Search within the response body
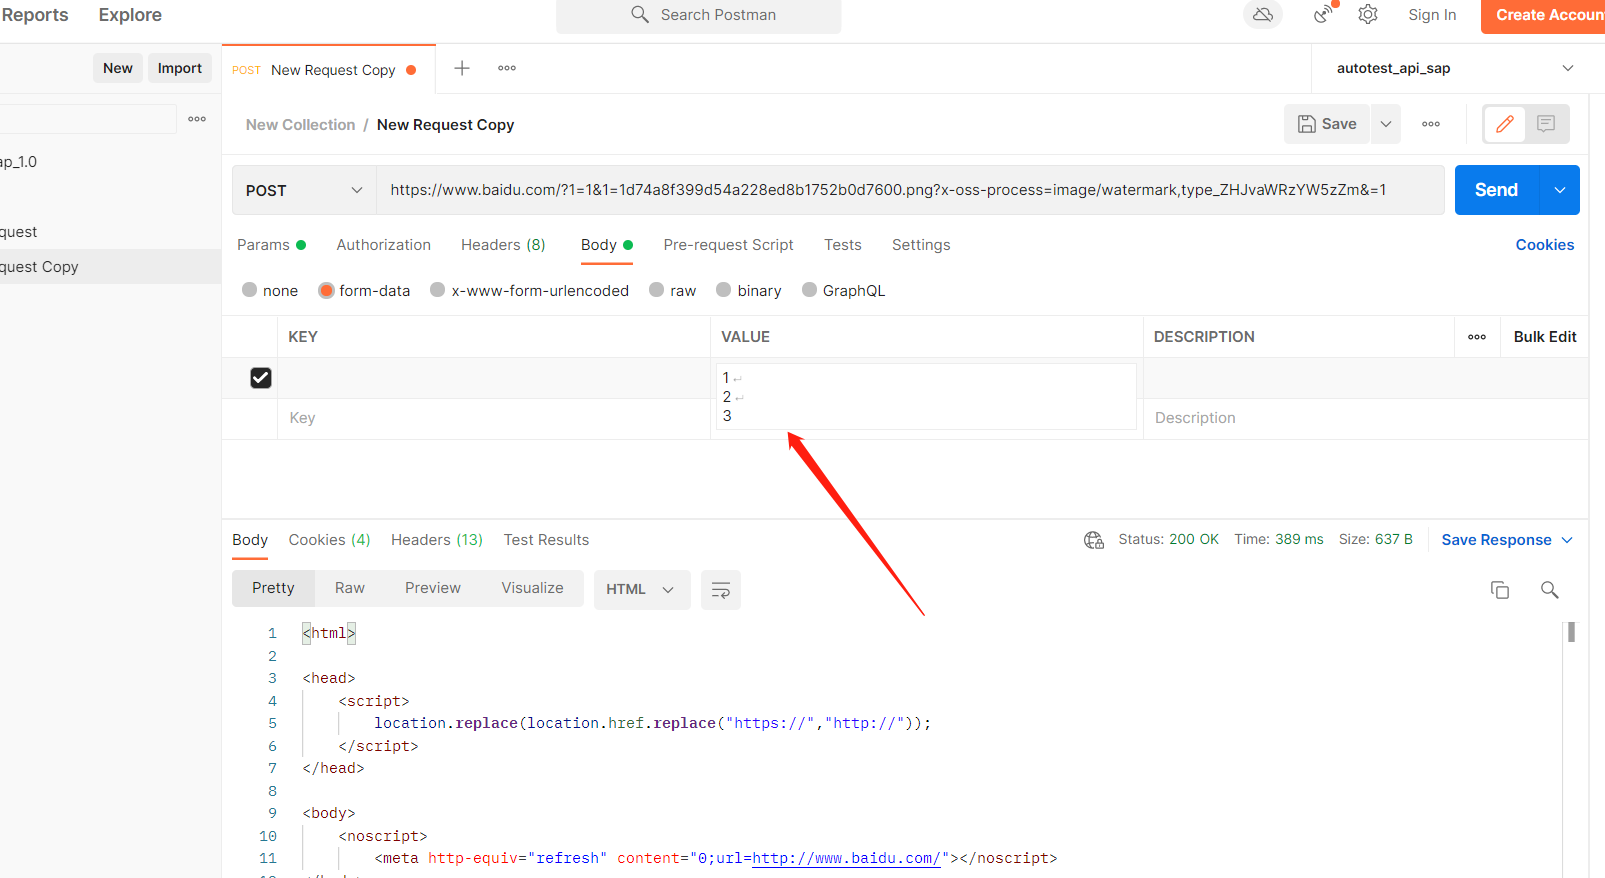Screen dimensions: 1605x878 point(1550,590)
